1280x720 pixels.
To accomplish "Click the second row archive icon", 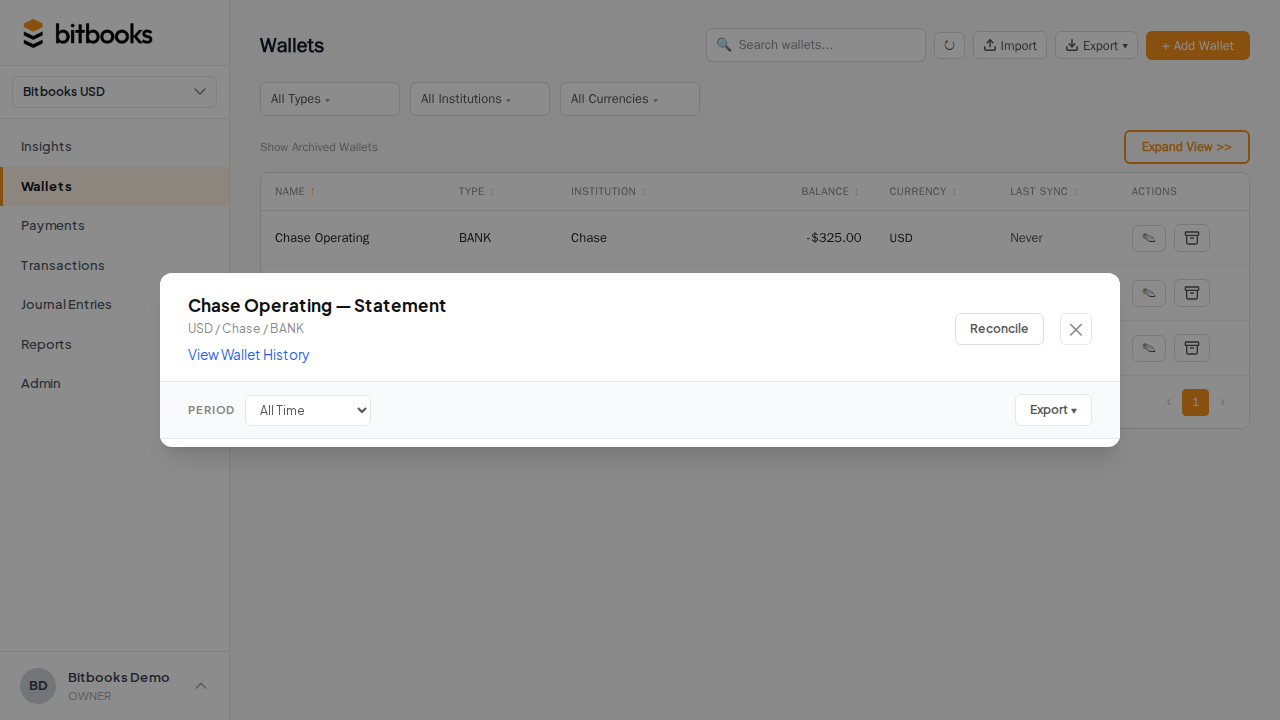I will point(1192,293).
